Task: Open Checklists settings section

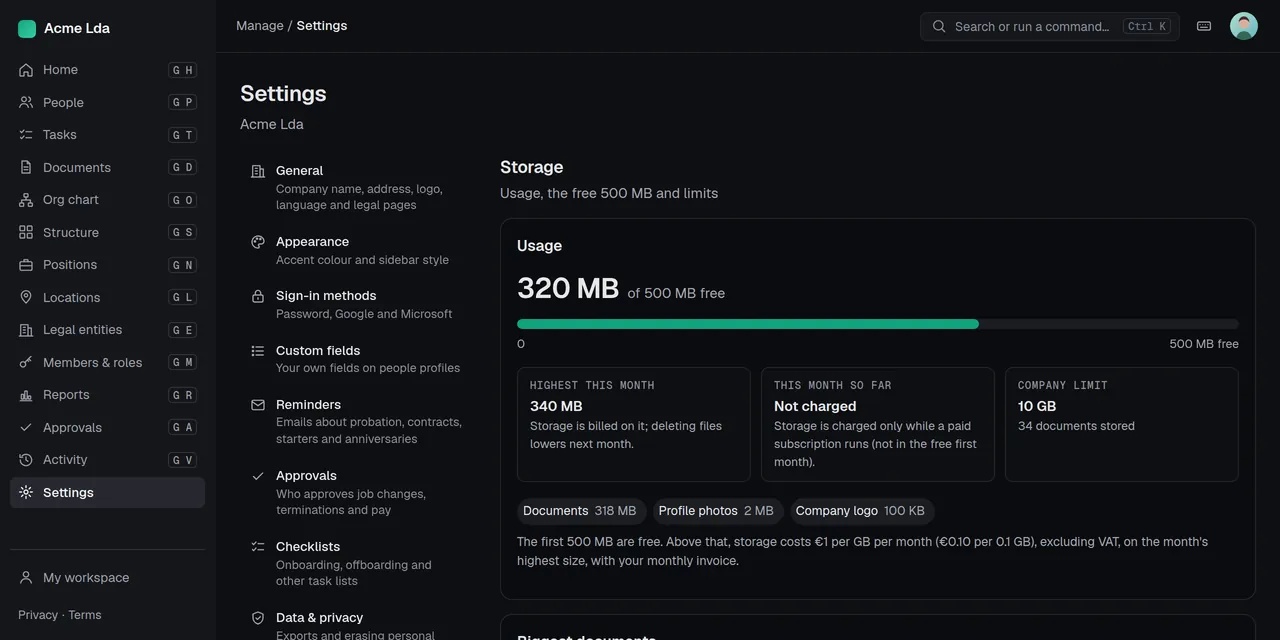Action: click(x=357, y=563)
